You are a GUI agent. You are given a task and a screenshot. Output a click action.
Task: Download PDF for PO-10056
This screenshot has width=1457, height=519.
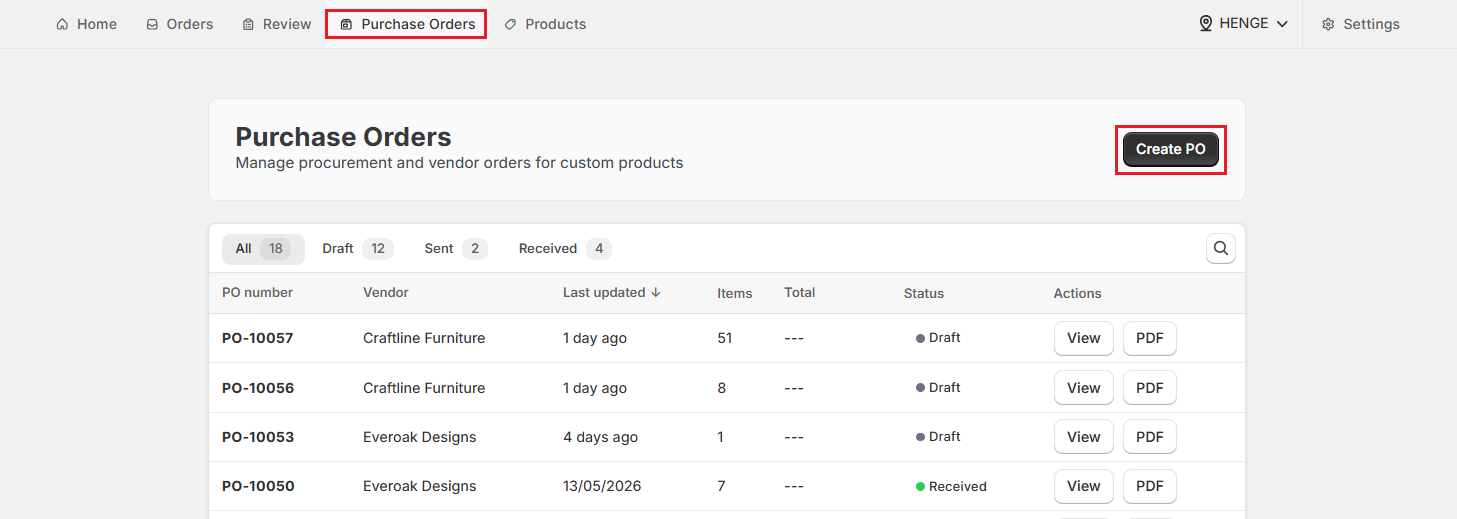point(1150,388)
